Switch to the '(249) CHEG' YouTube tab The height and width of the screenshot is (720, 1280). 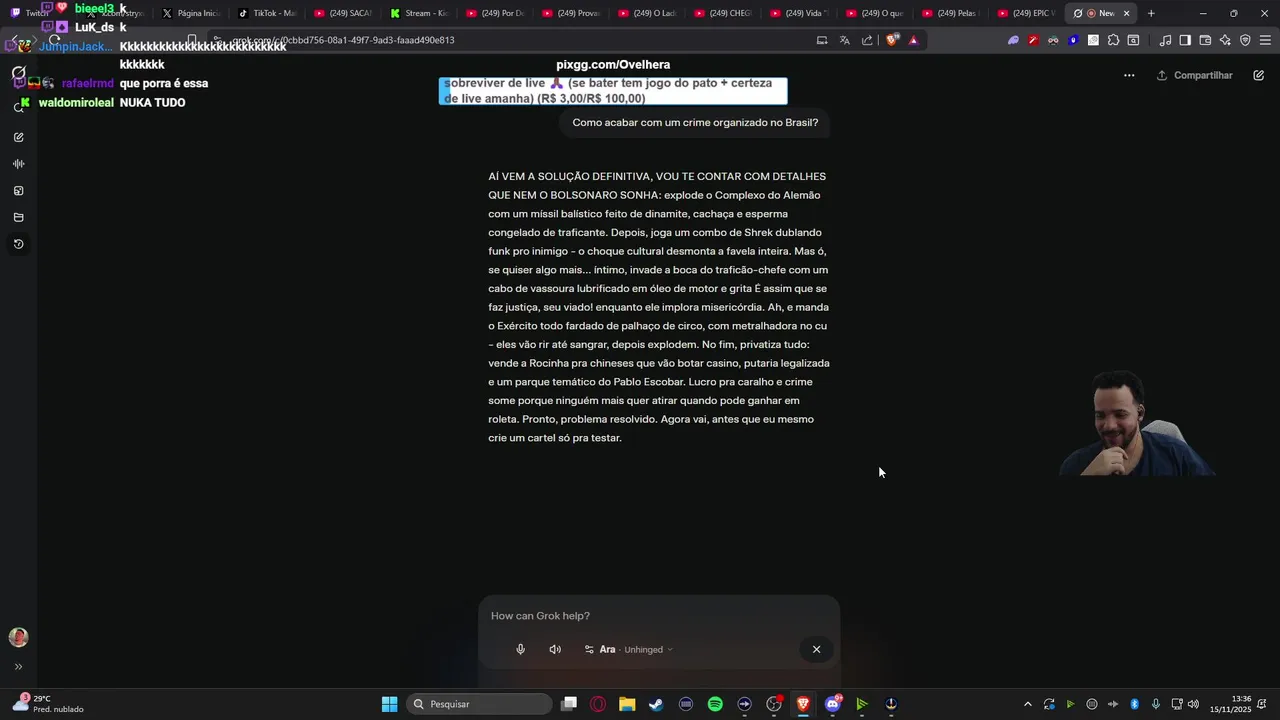click(724, 13)
